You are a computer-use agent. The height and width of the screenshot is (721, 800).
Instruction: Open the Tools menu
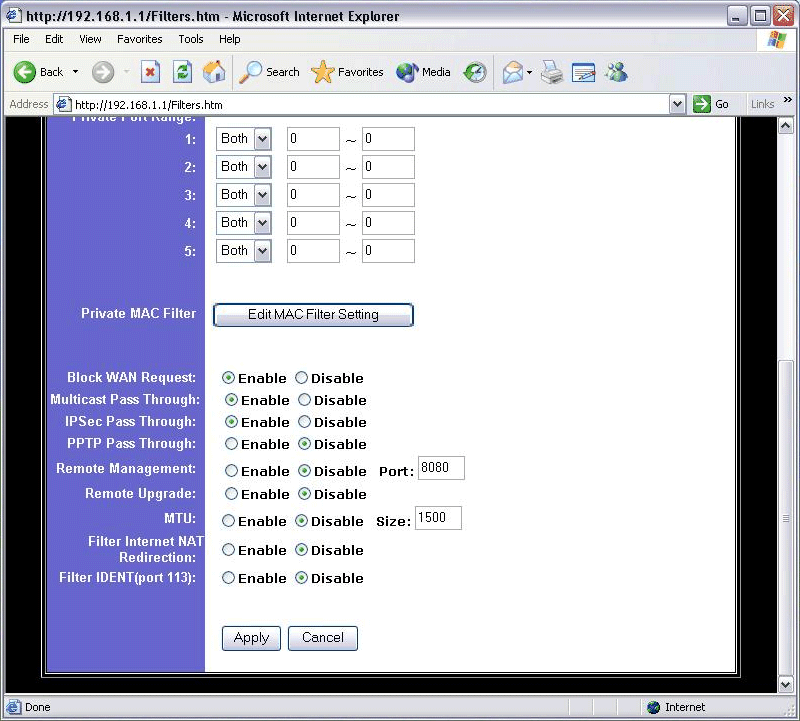point(190,39)
